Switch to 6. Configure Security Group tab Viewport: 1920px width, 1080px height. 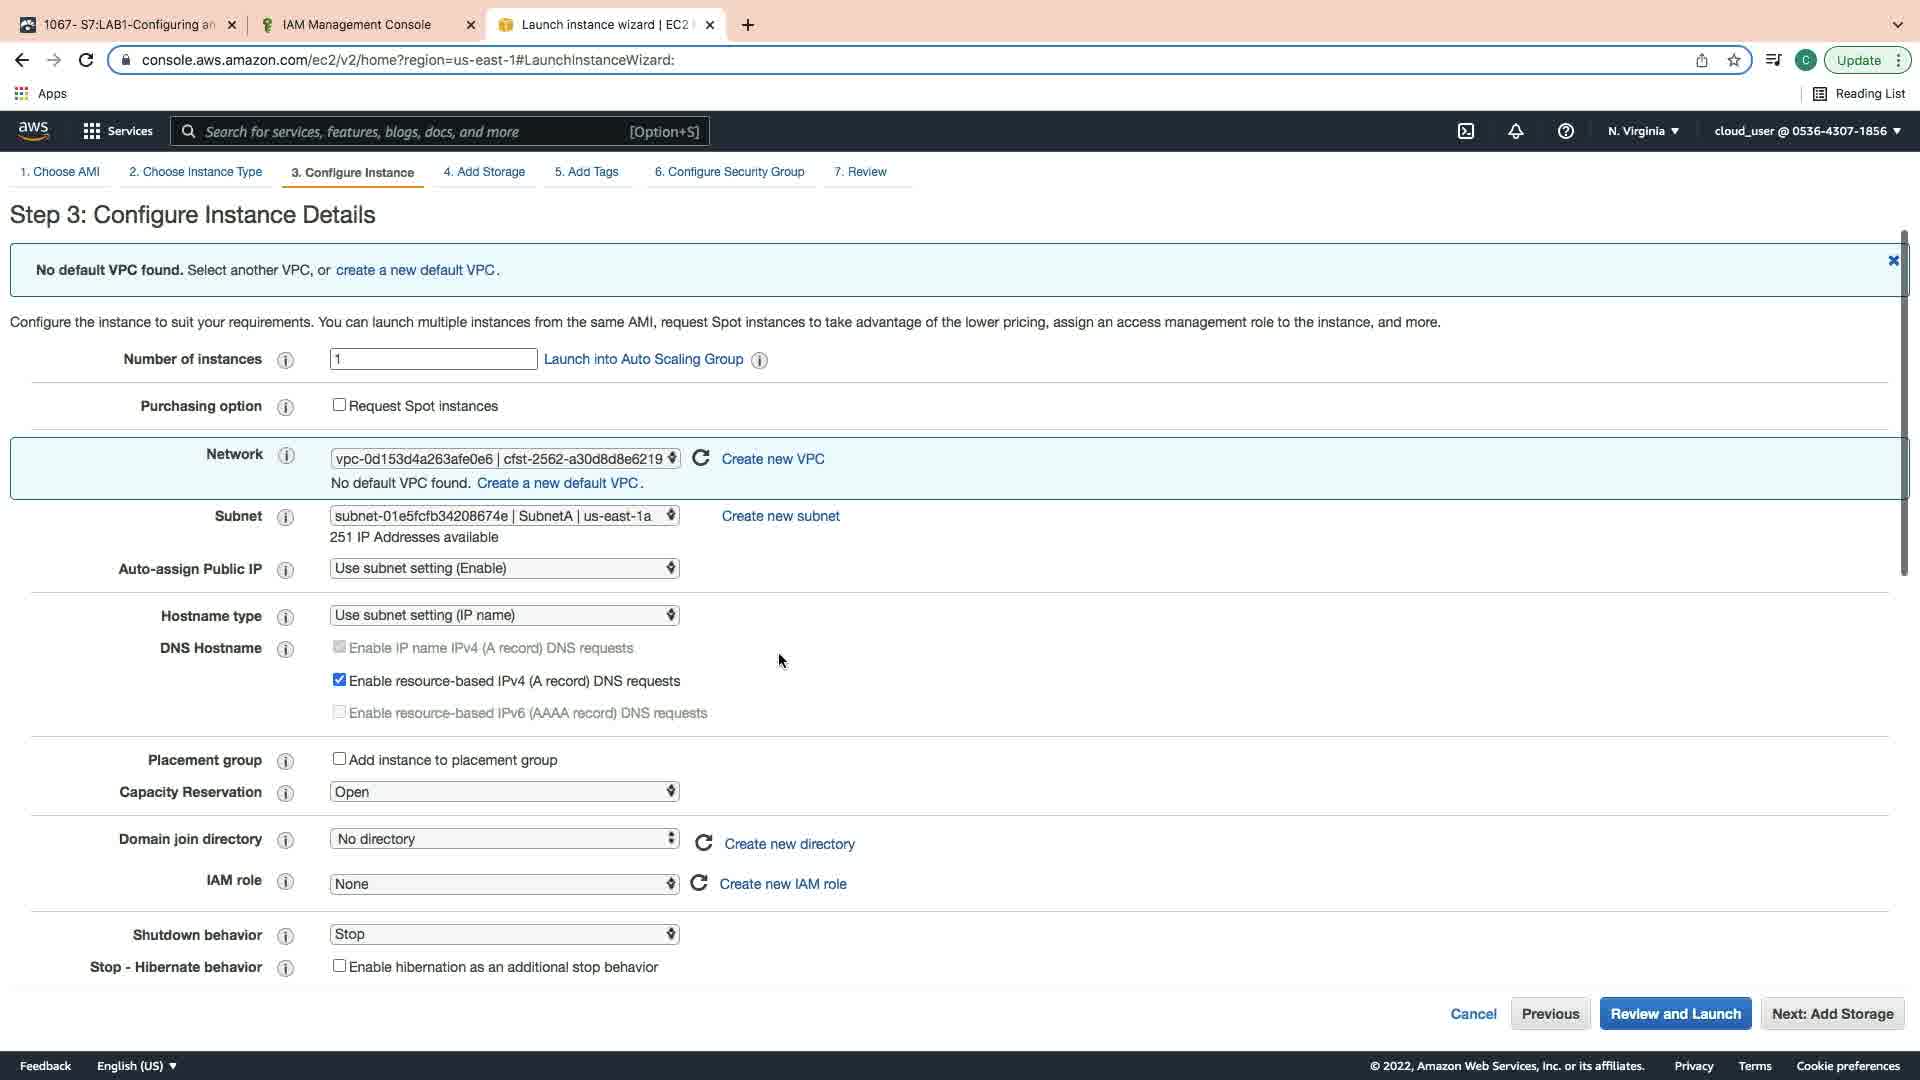pyautogui.click(x=729, y=172)
